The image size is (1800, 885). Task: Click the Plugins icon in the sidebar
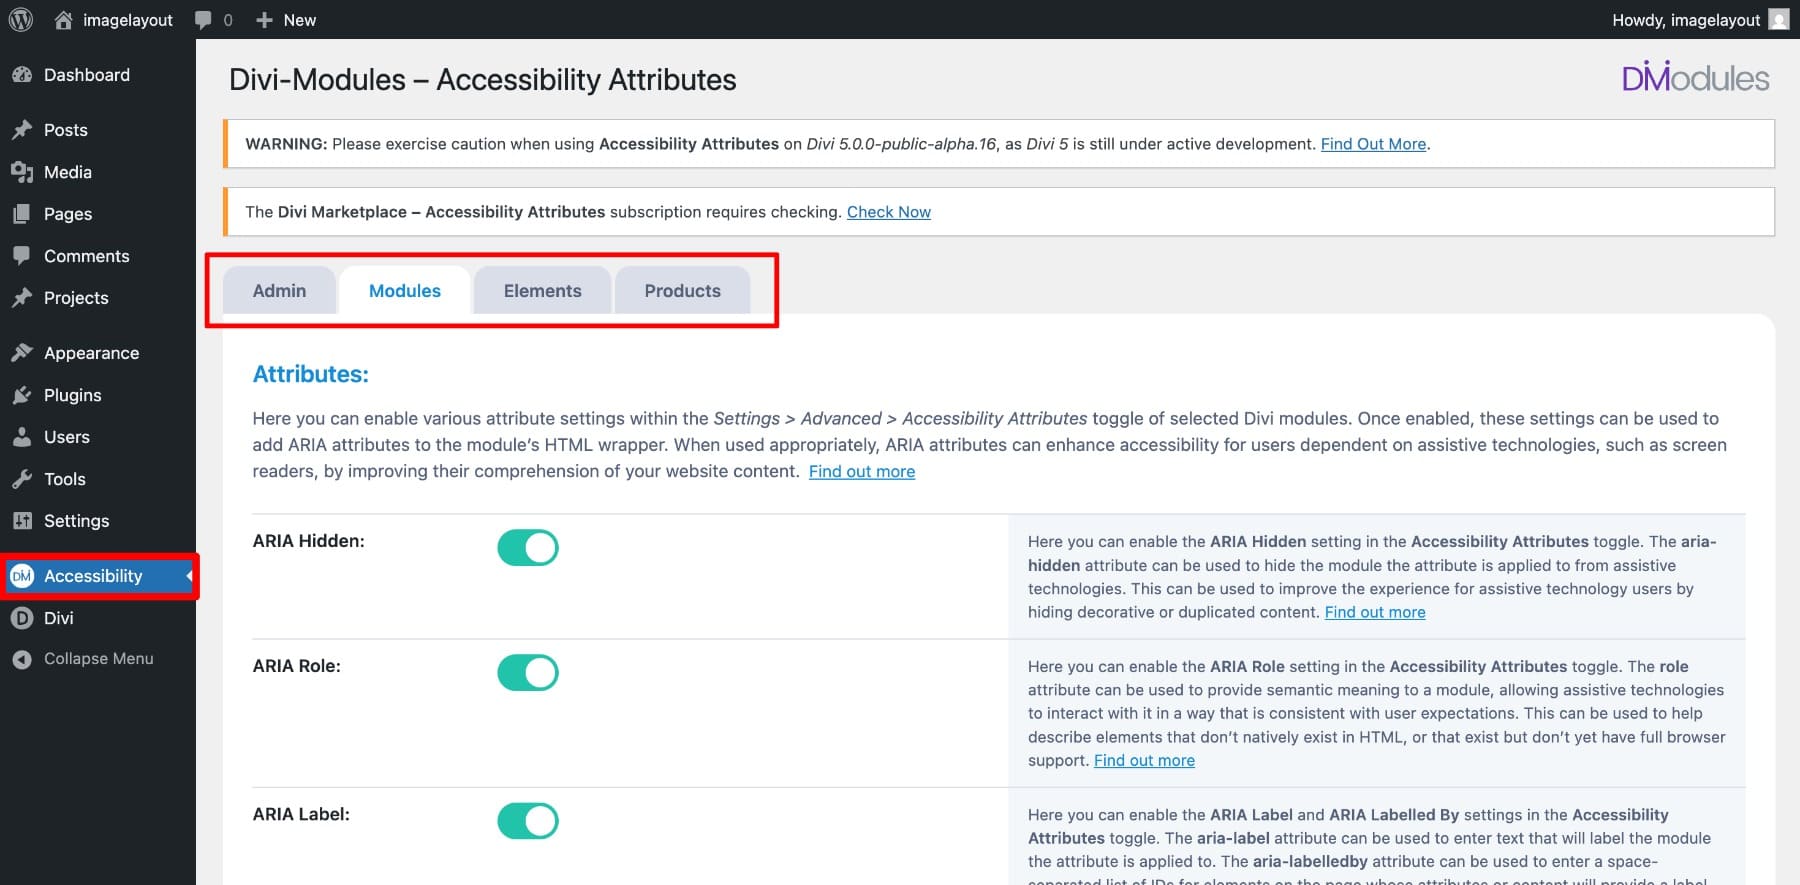coord(22,395)
